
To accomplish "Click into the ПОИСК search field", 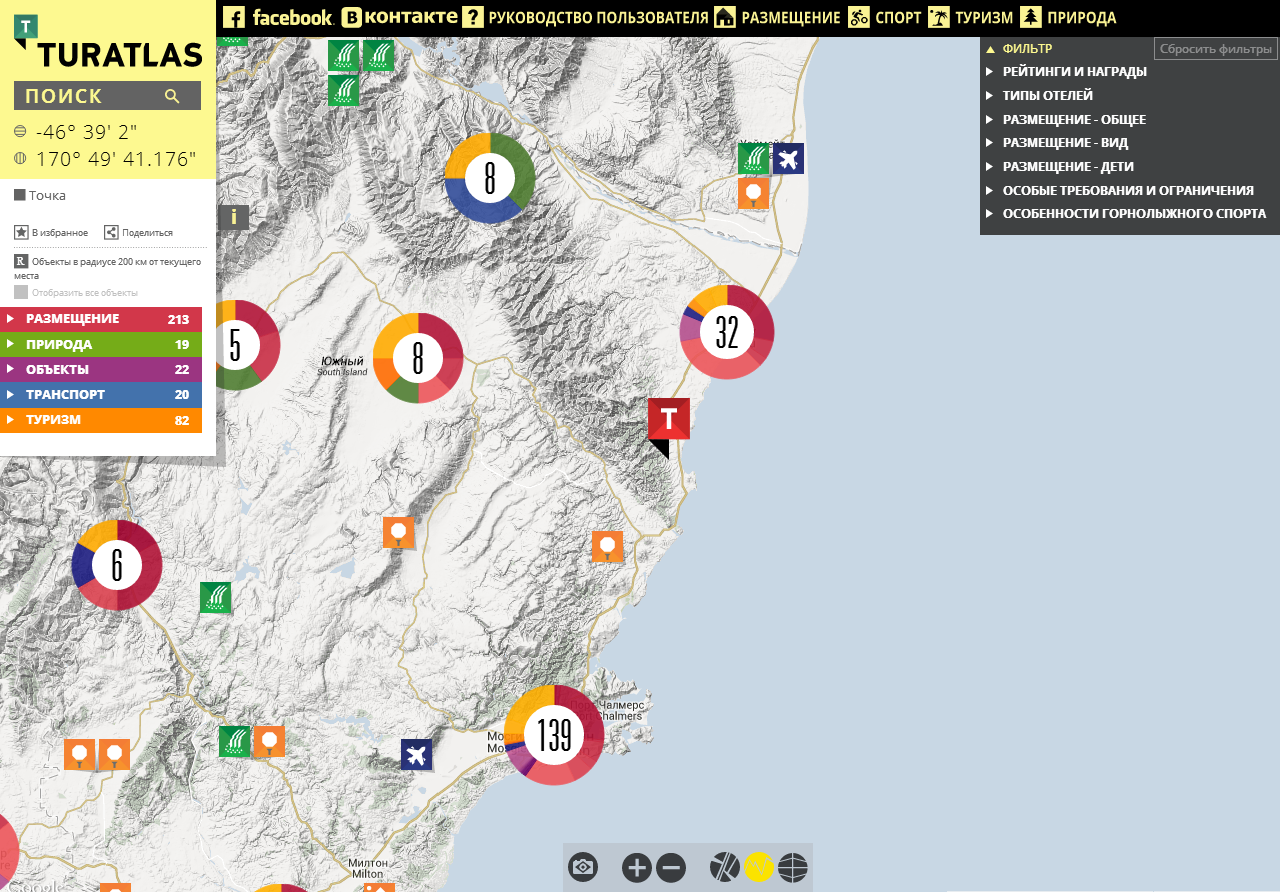I will click(107, 96).
